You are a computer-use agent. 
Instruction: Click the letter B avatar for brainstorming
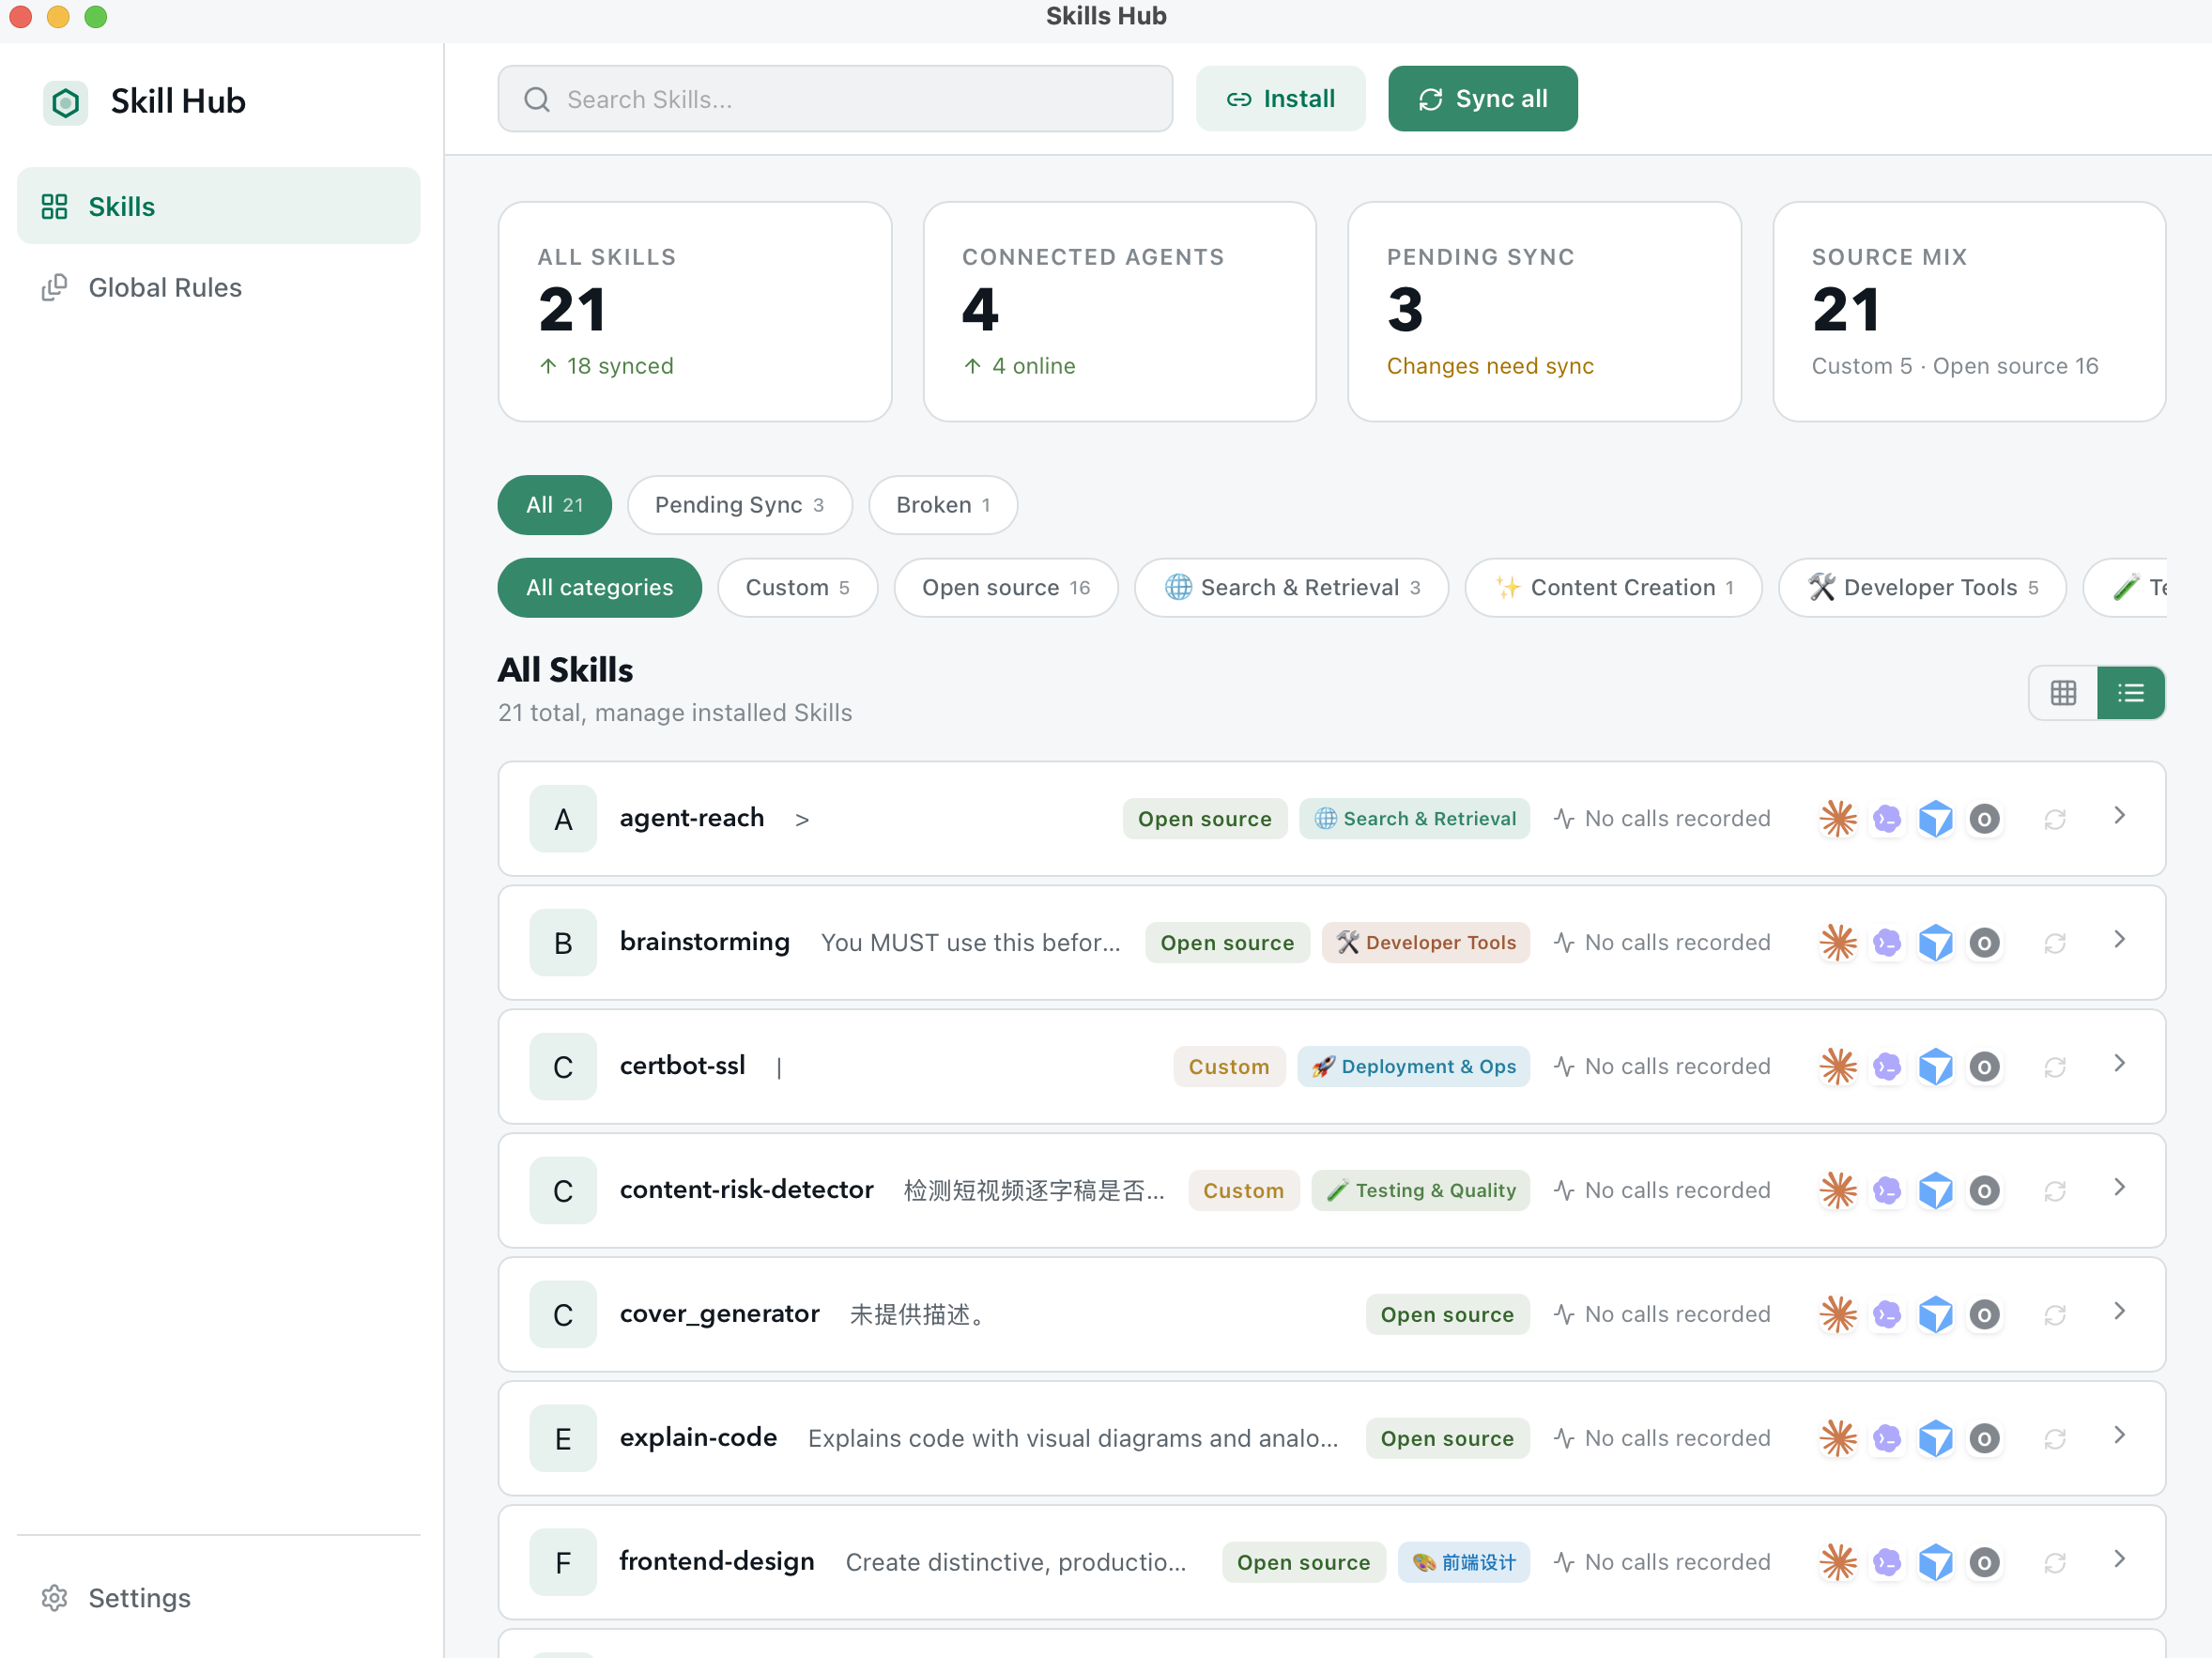tap(563, 943)
